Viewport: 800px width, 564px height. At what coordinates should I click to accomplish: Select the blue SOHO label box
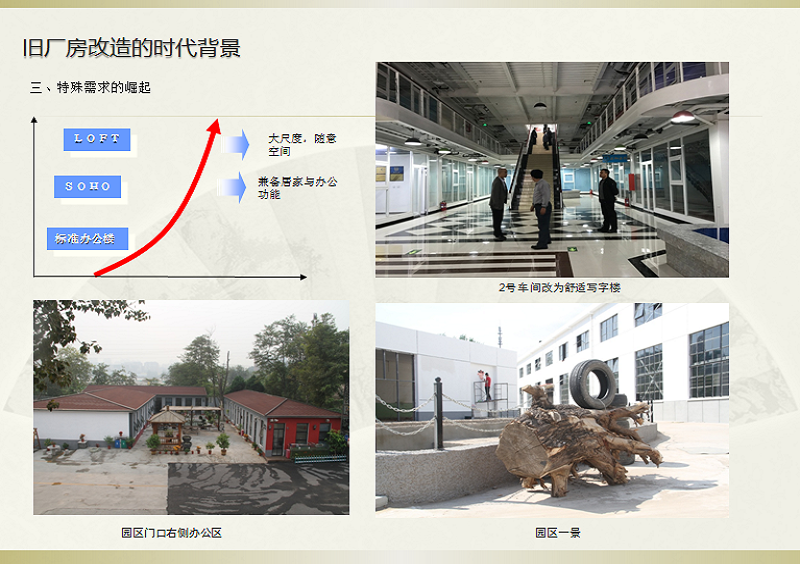[x=89, y=186]
